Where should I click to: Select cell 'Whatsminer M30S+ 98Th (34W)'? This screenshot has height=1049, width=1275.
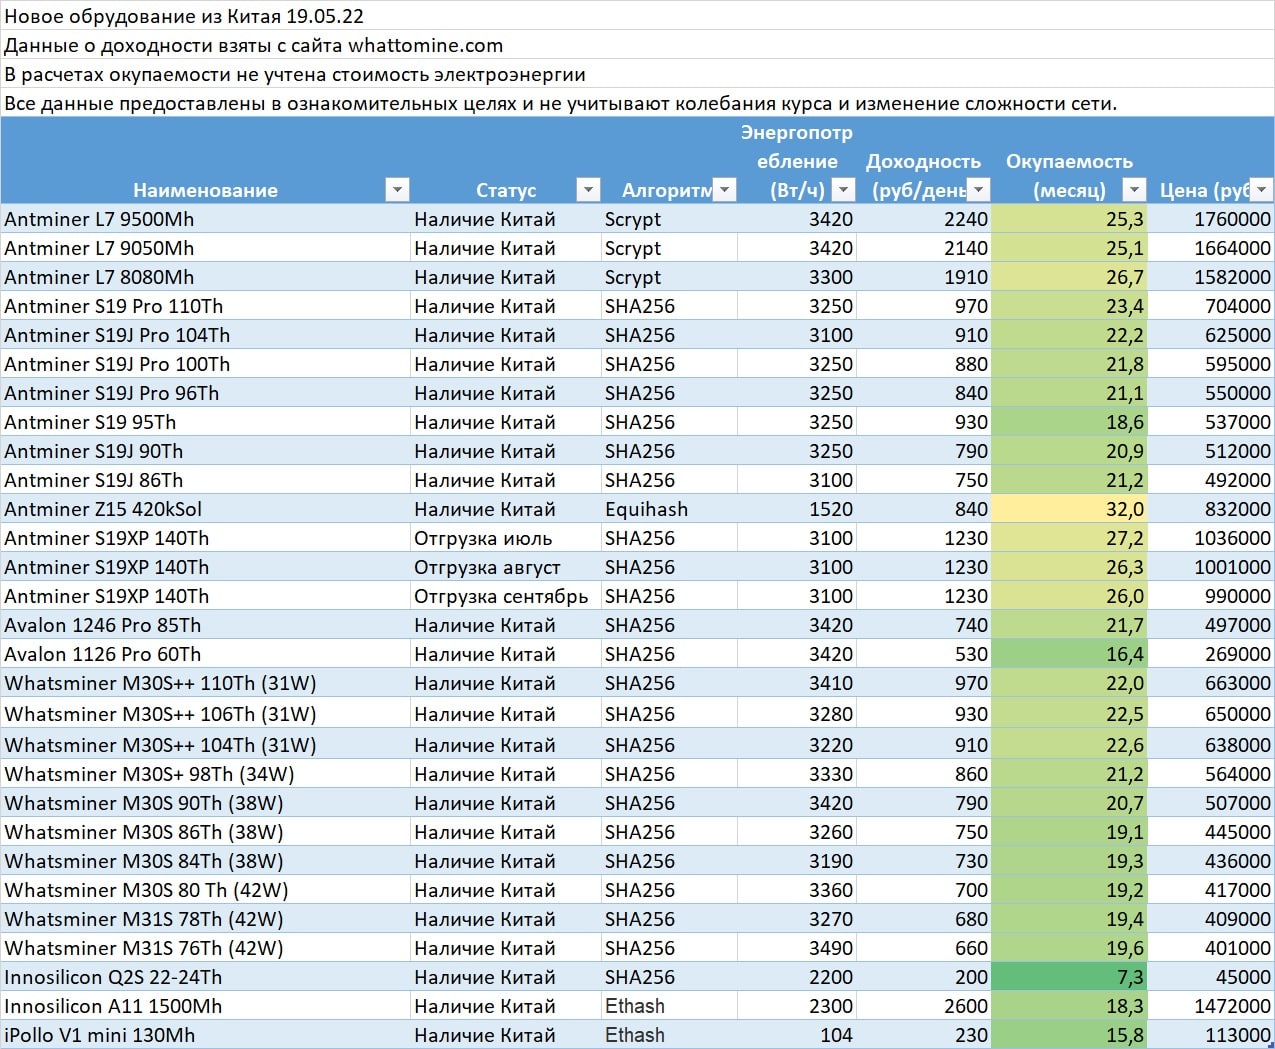pos(205,774)
